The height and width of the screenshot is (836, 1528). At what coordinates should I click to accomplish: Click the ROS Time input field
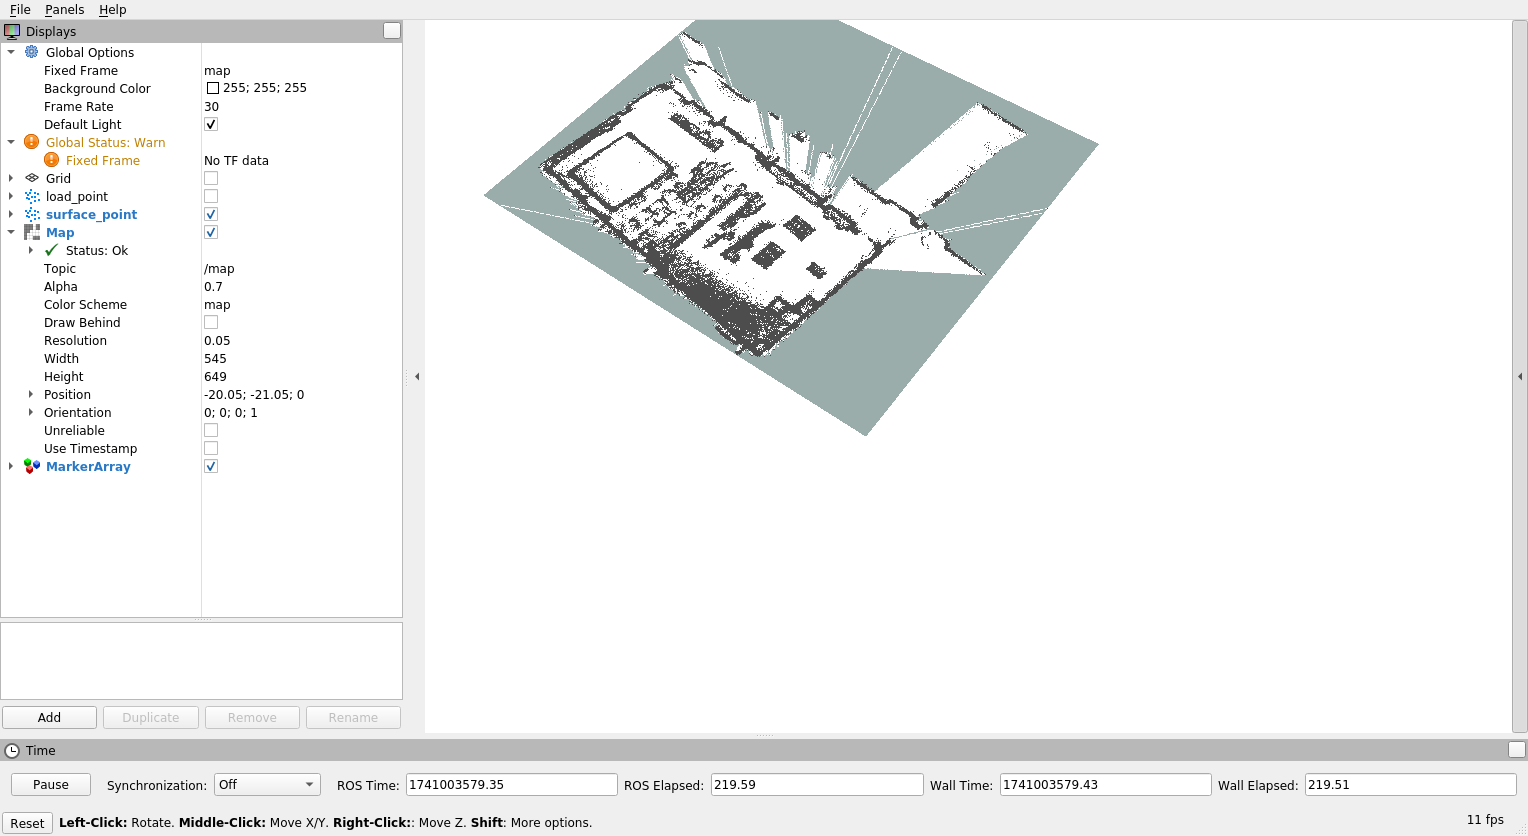tap(511, 785)
